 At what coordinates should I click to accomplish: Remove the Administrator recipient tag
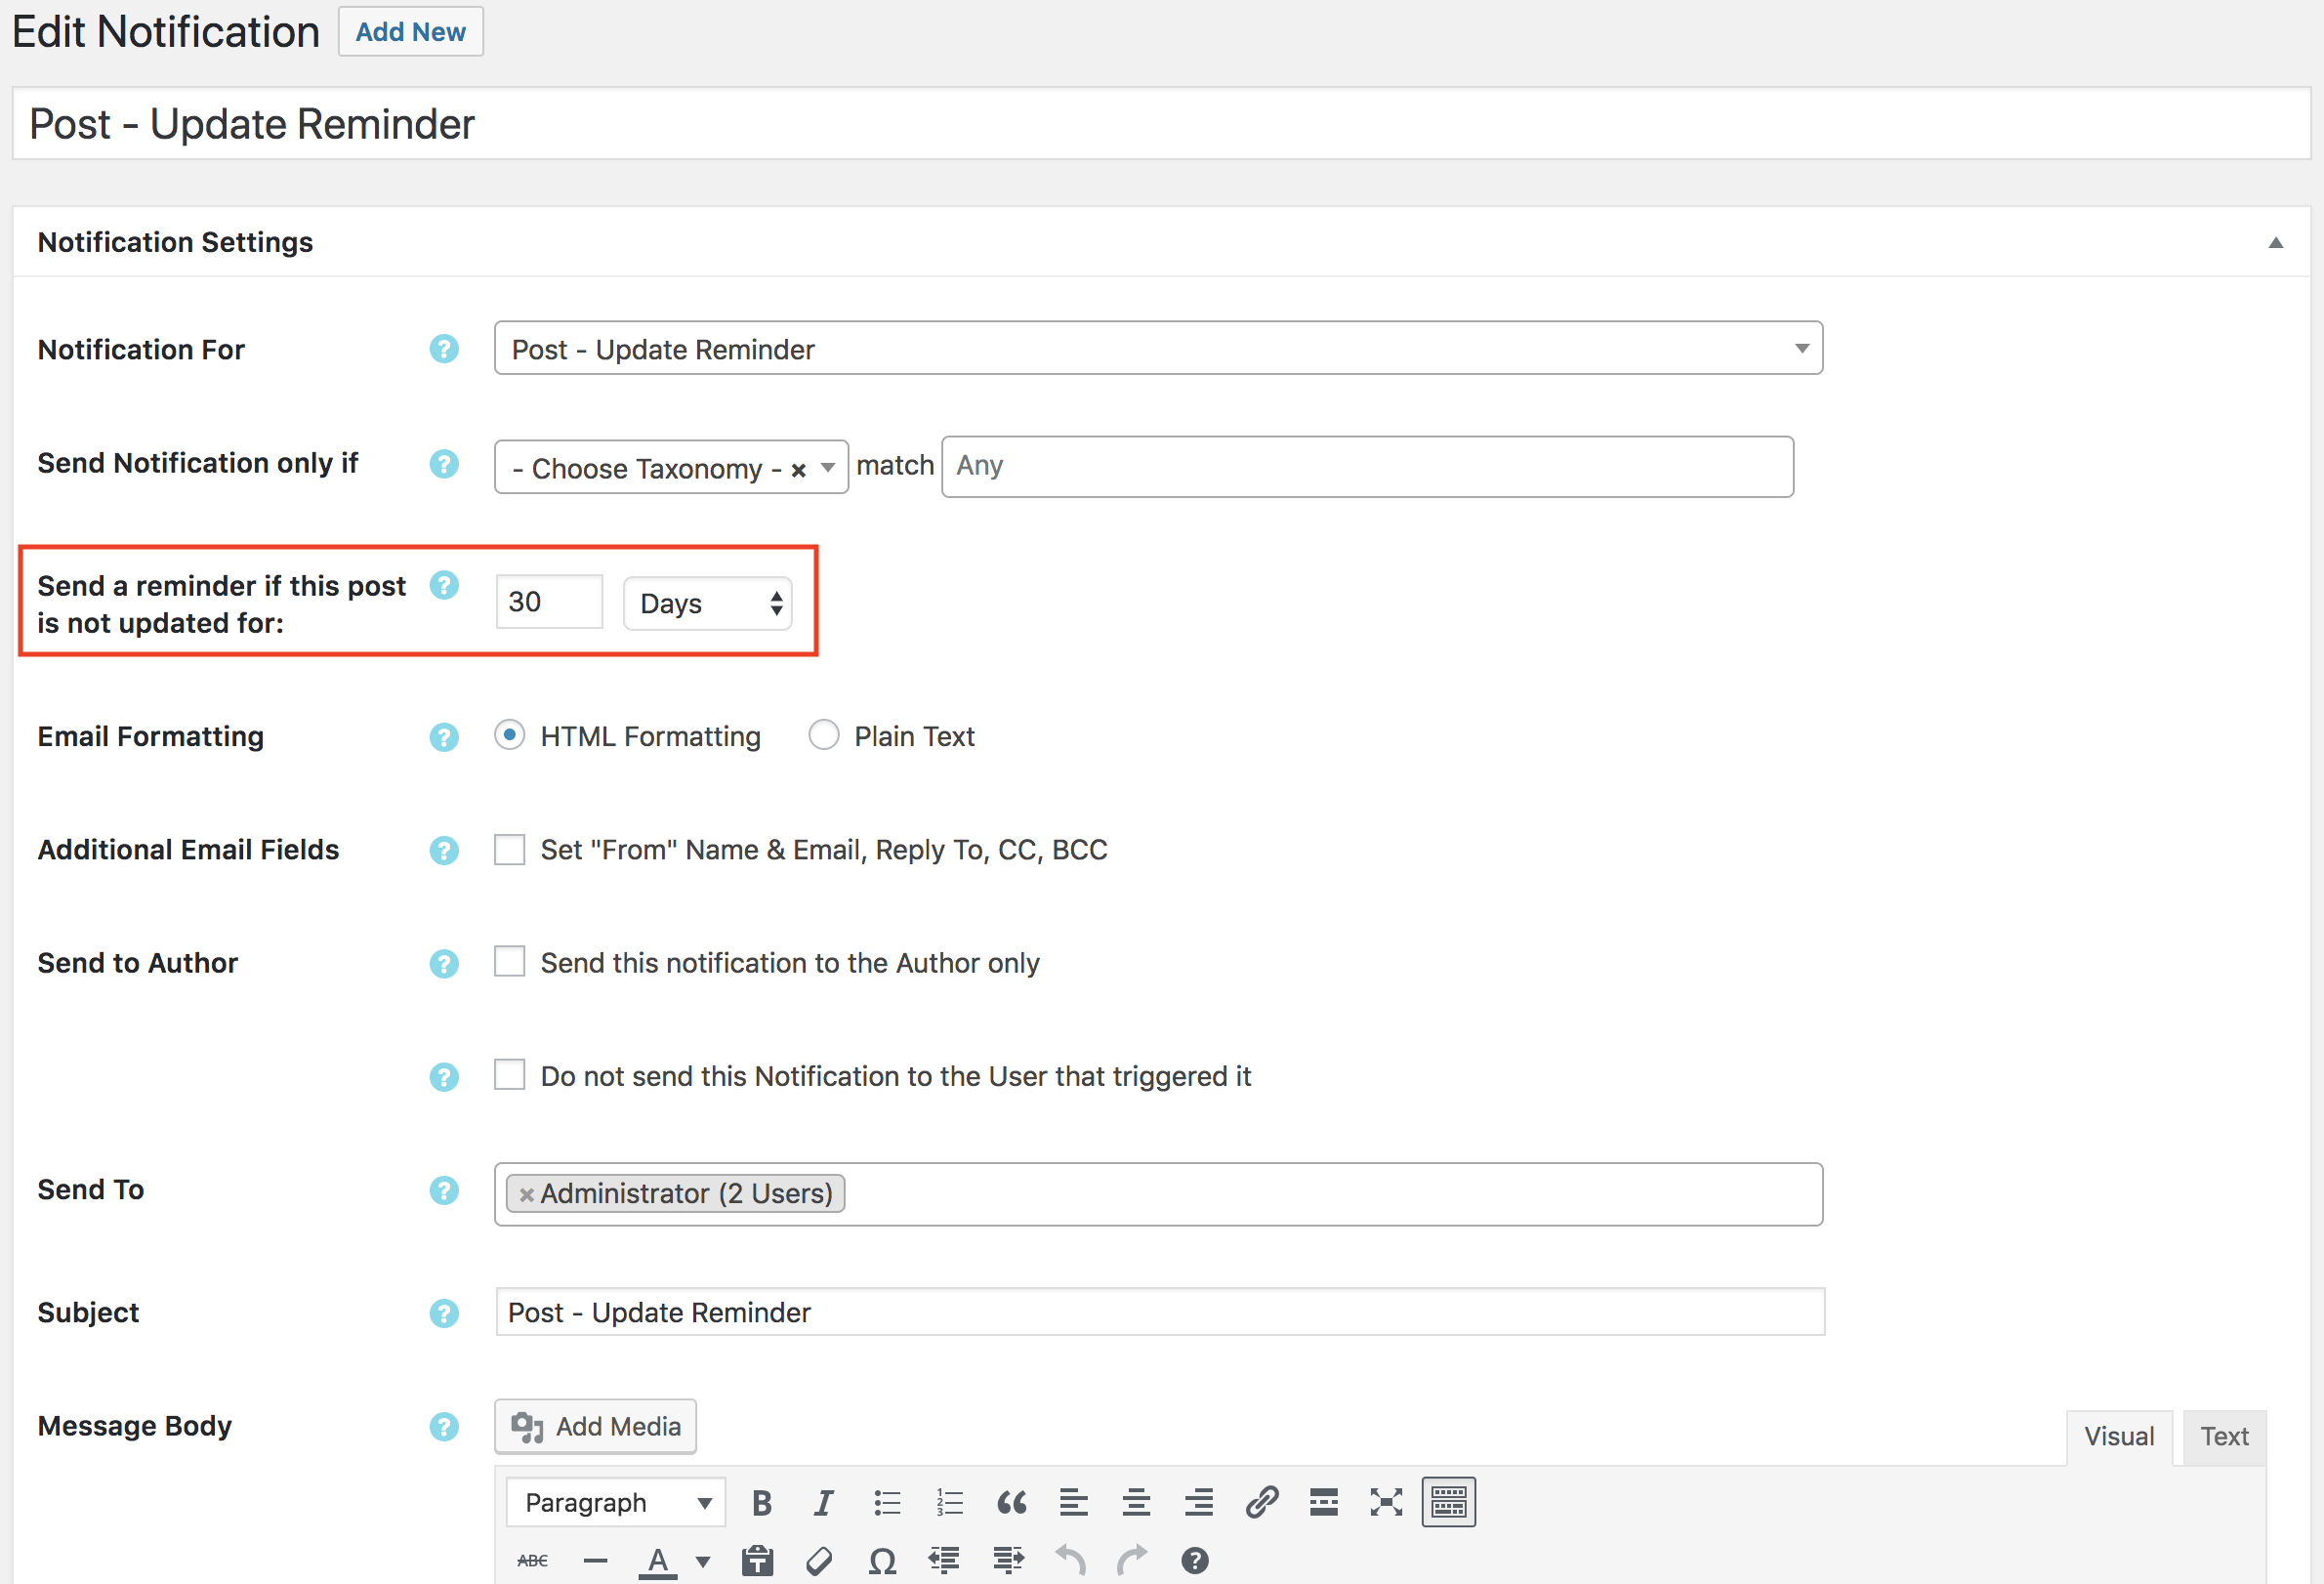[527, 1193]
